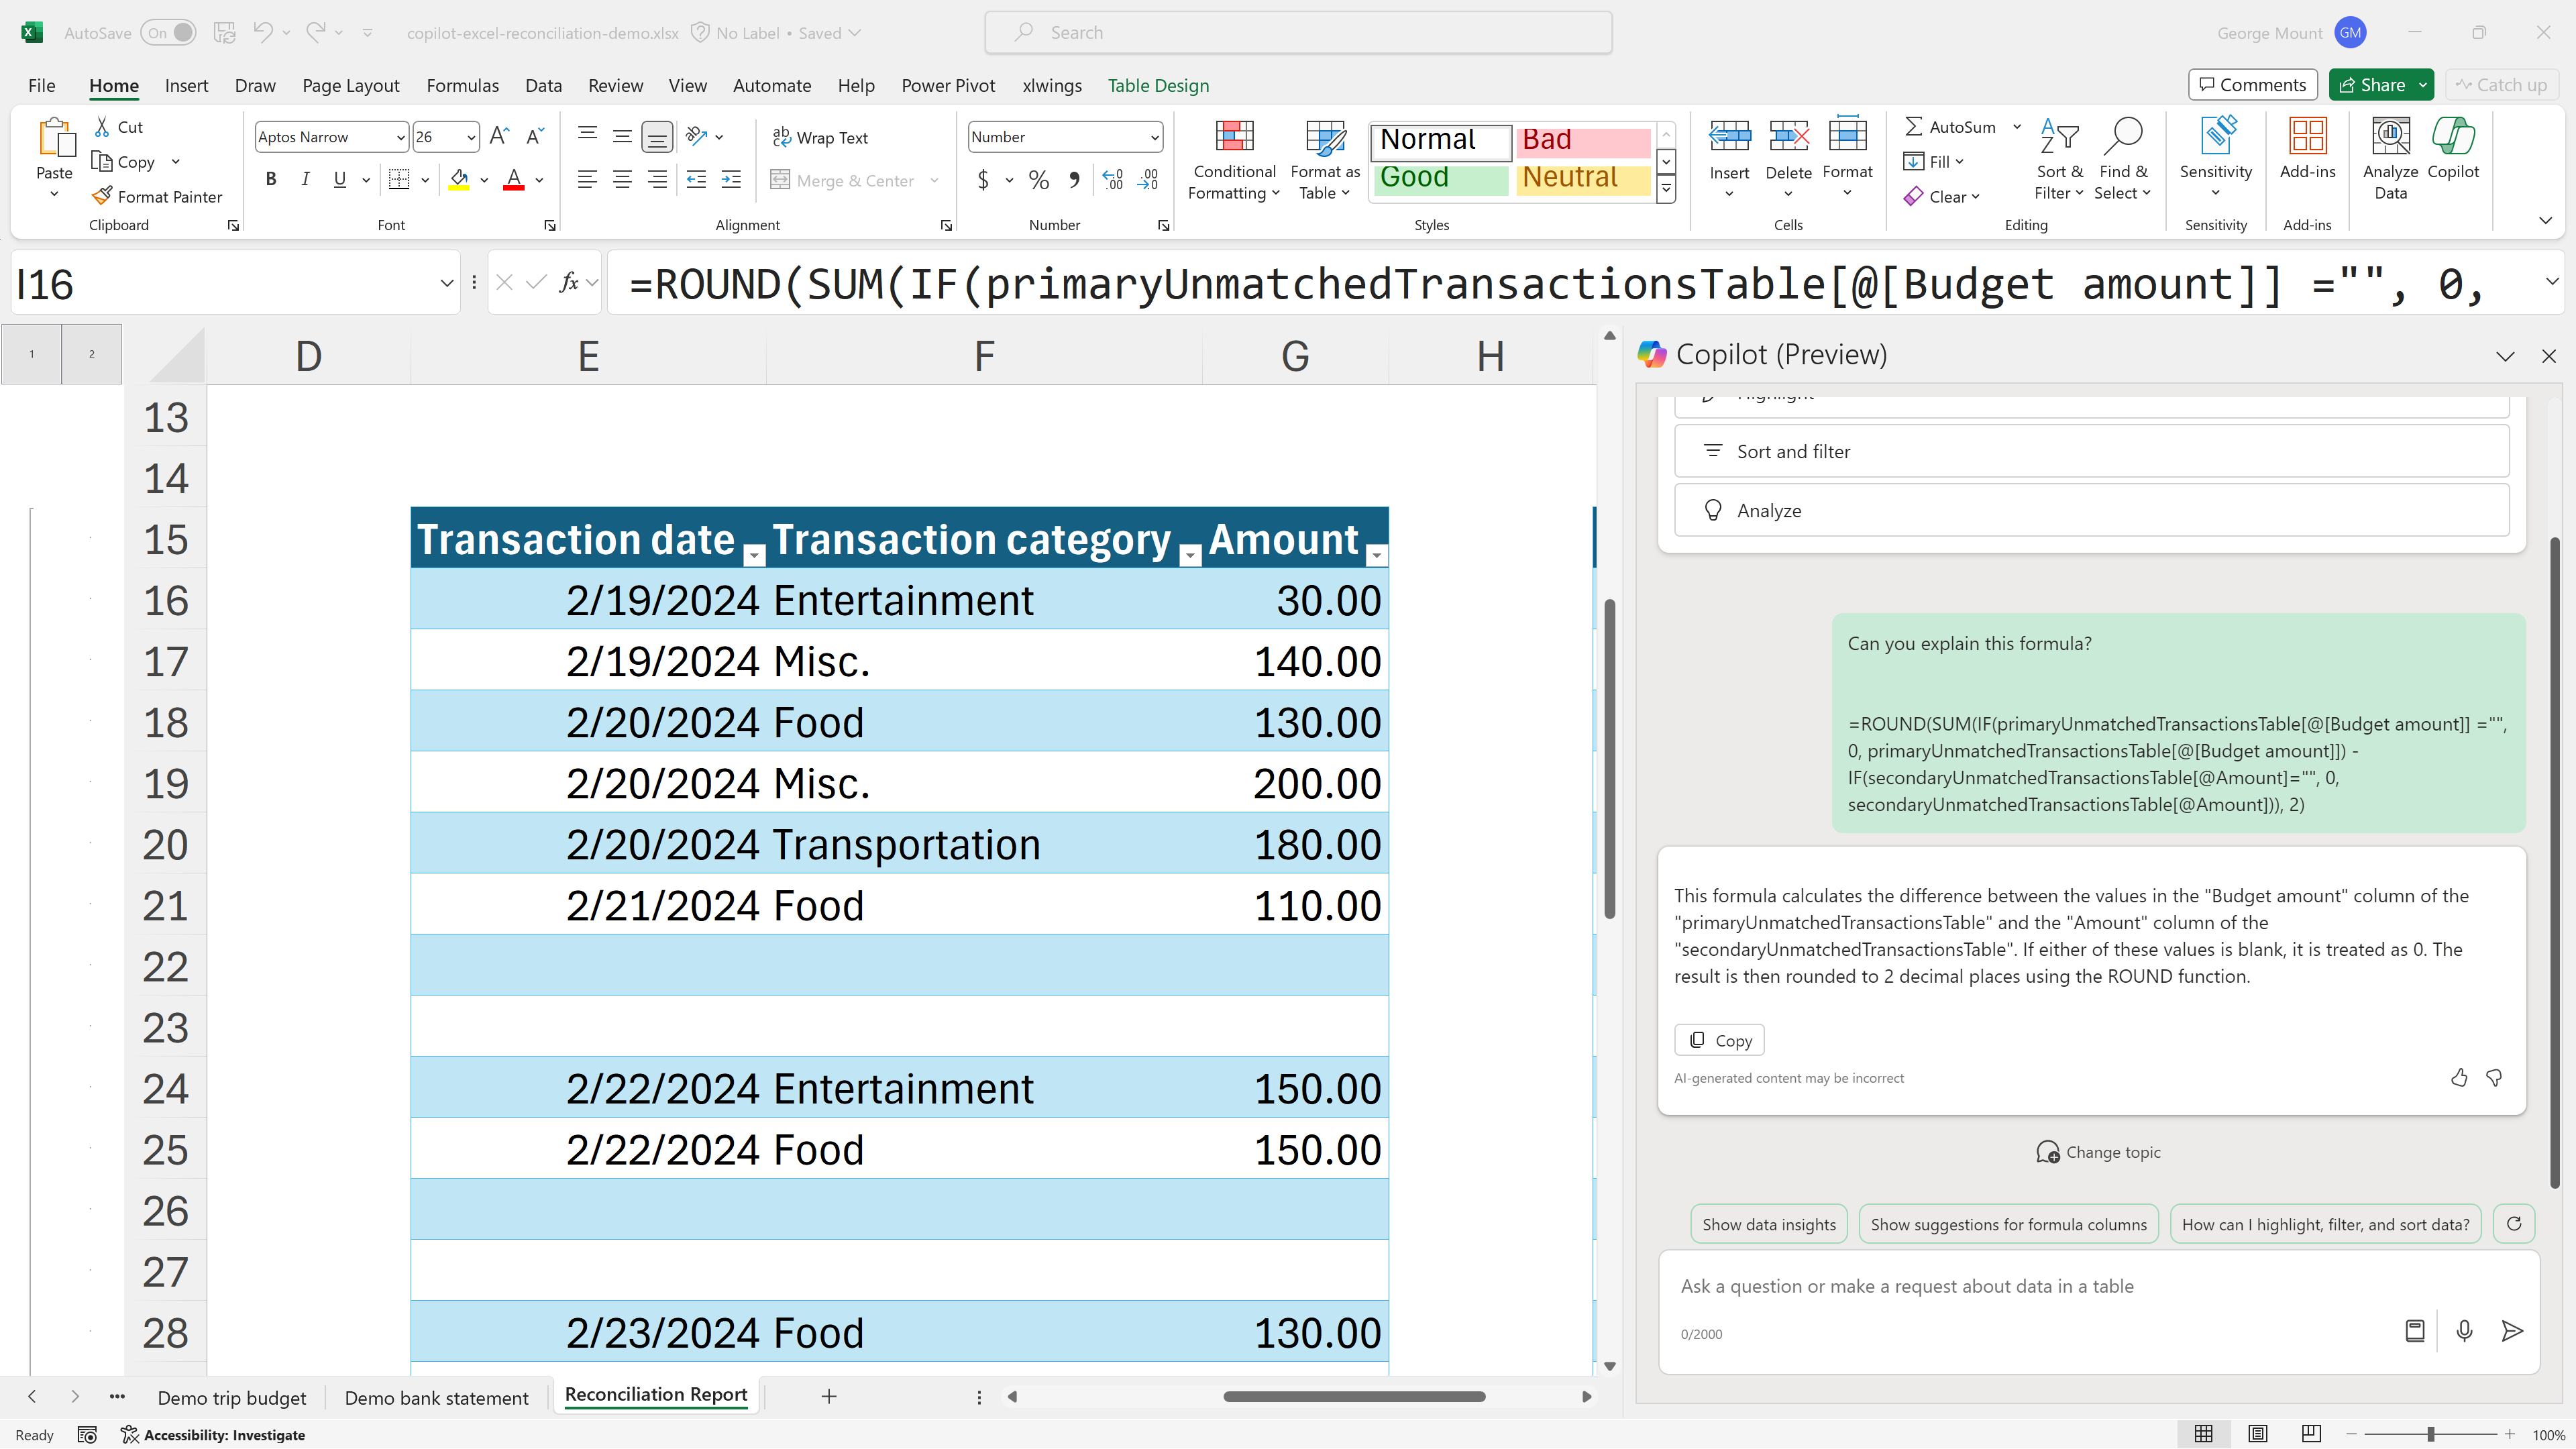
Task: Open the Transaction category filter dropdown
Action: [1190, 555]
